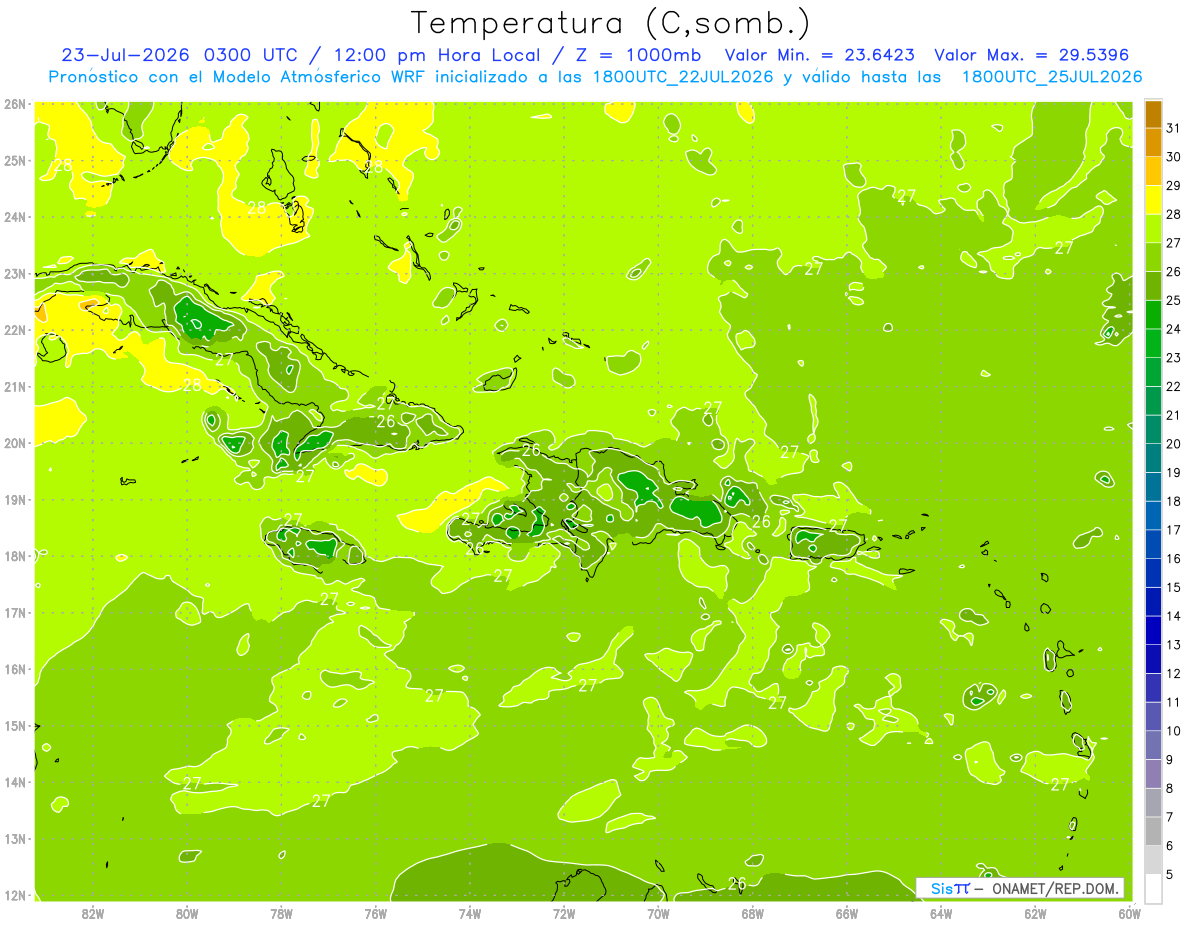
Task: Click the latitude label 22N
Action: pos(14,330)
